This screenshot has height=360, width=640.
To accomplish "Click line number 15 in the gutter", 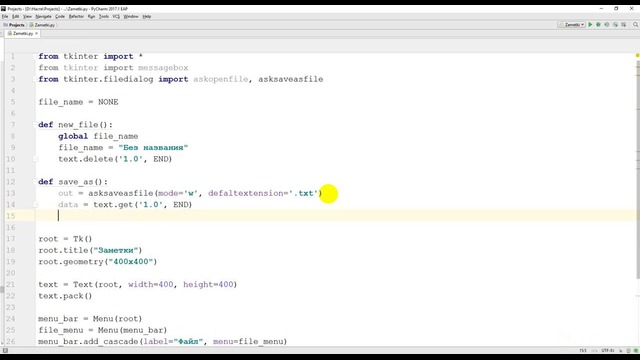I will 11,216.
